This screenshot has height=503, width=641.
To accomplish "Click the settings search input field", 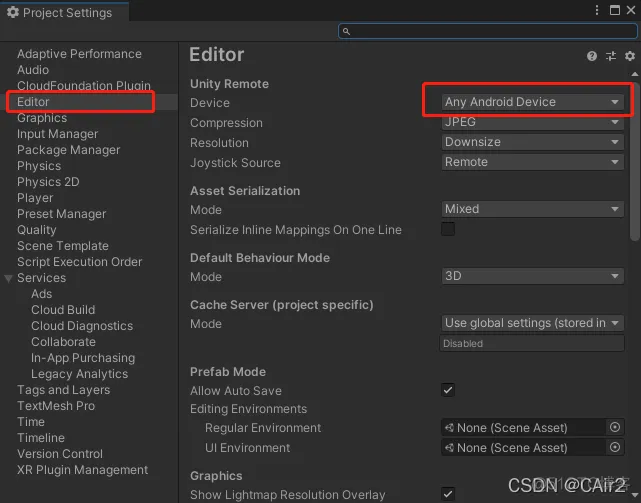I will [x=488, y=31].
